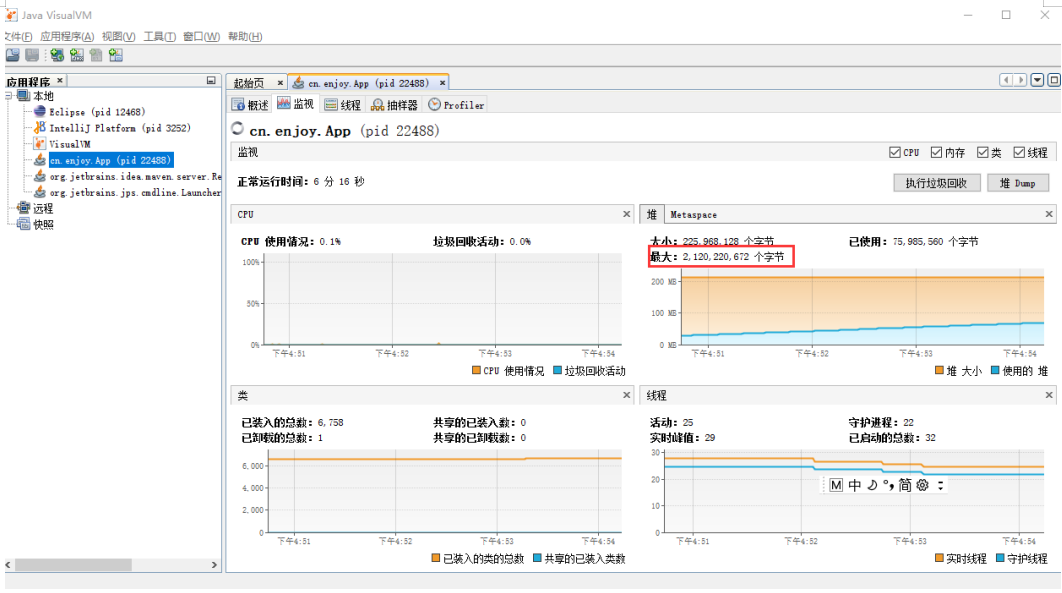Image resolution: width=1062 pixels, height=593 pixels.
Task: Click the Java icon beside org.jetbrains.jps.cmdline.Launcher
Action: (40, 192)
